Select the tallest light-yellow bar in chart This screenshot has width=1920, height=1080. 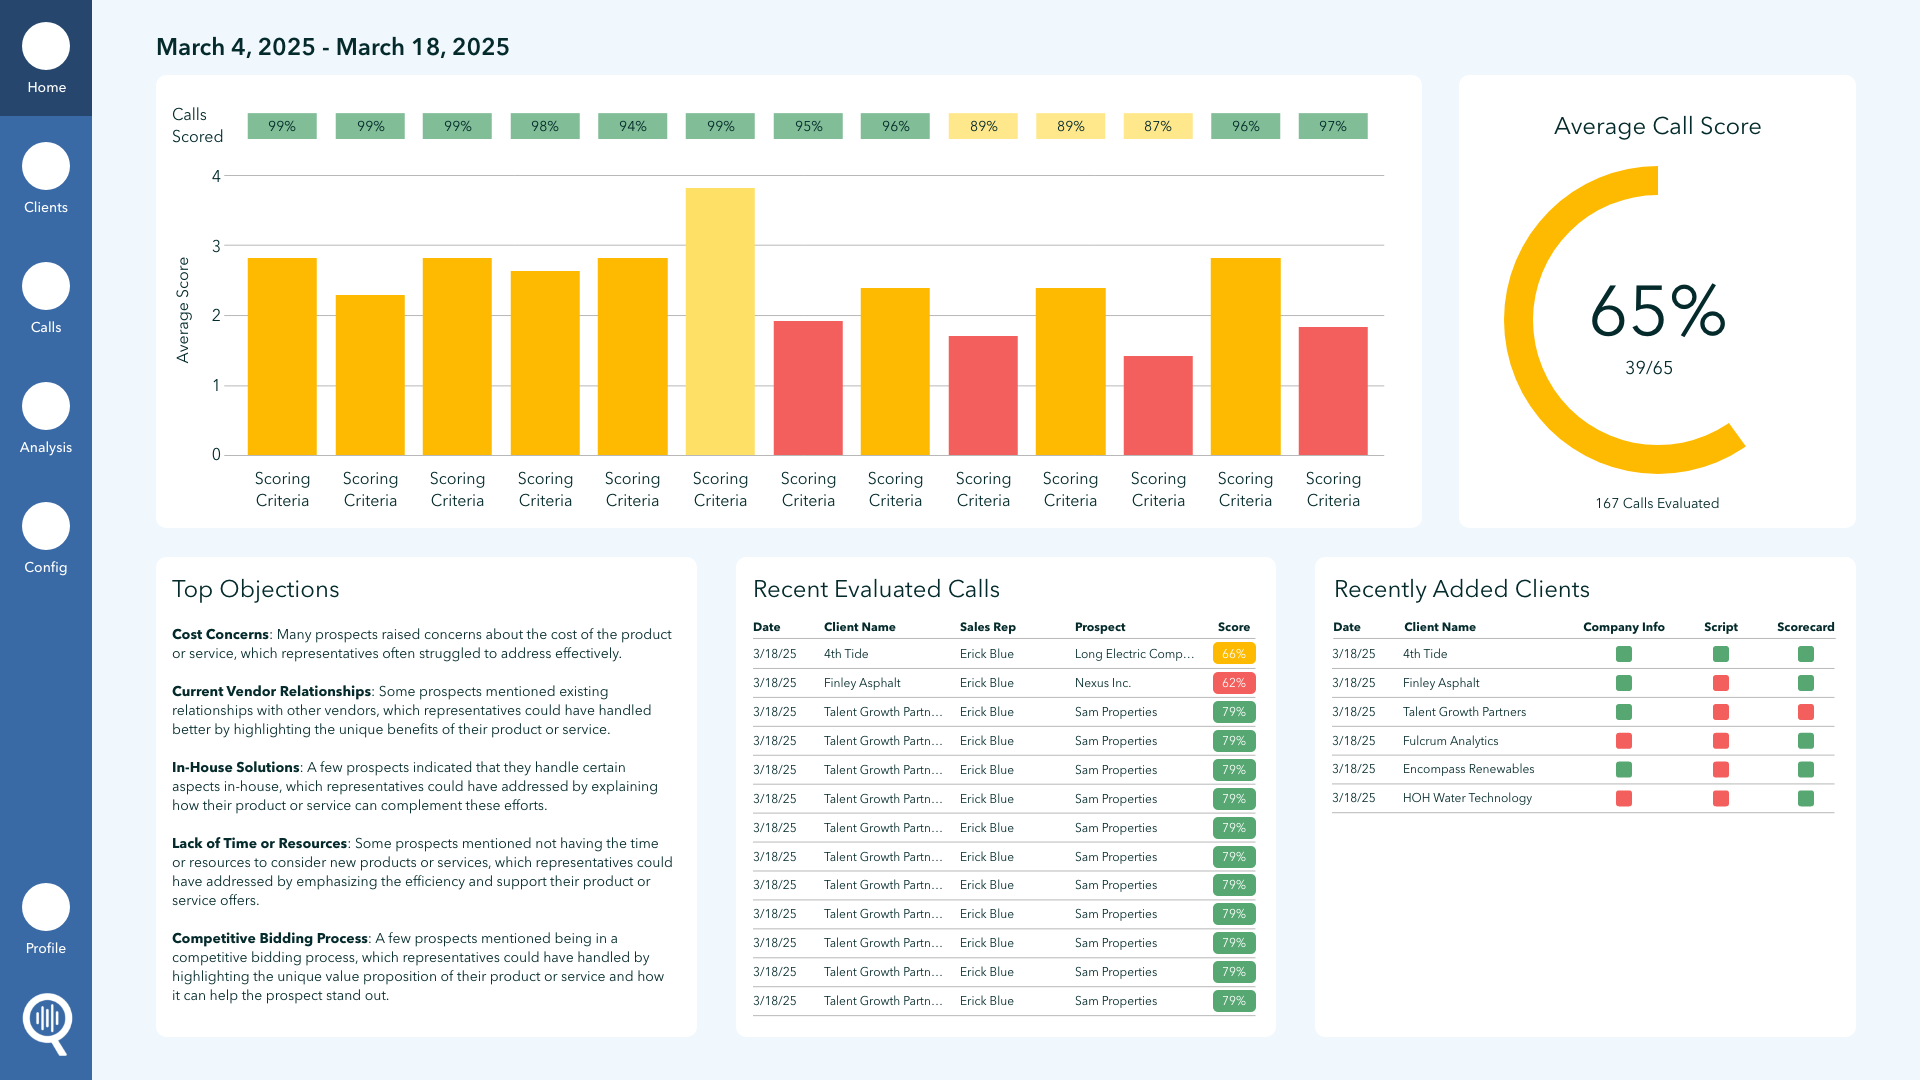[720, 320]
